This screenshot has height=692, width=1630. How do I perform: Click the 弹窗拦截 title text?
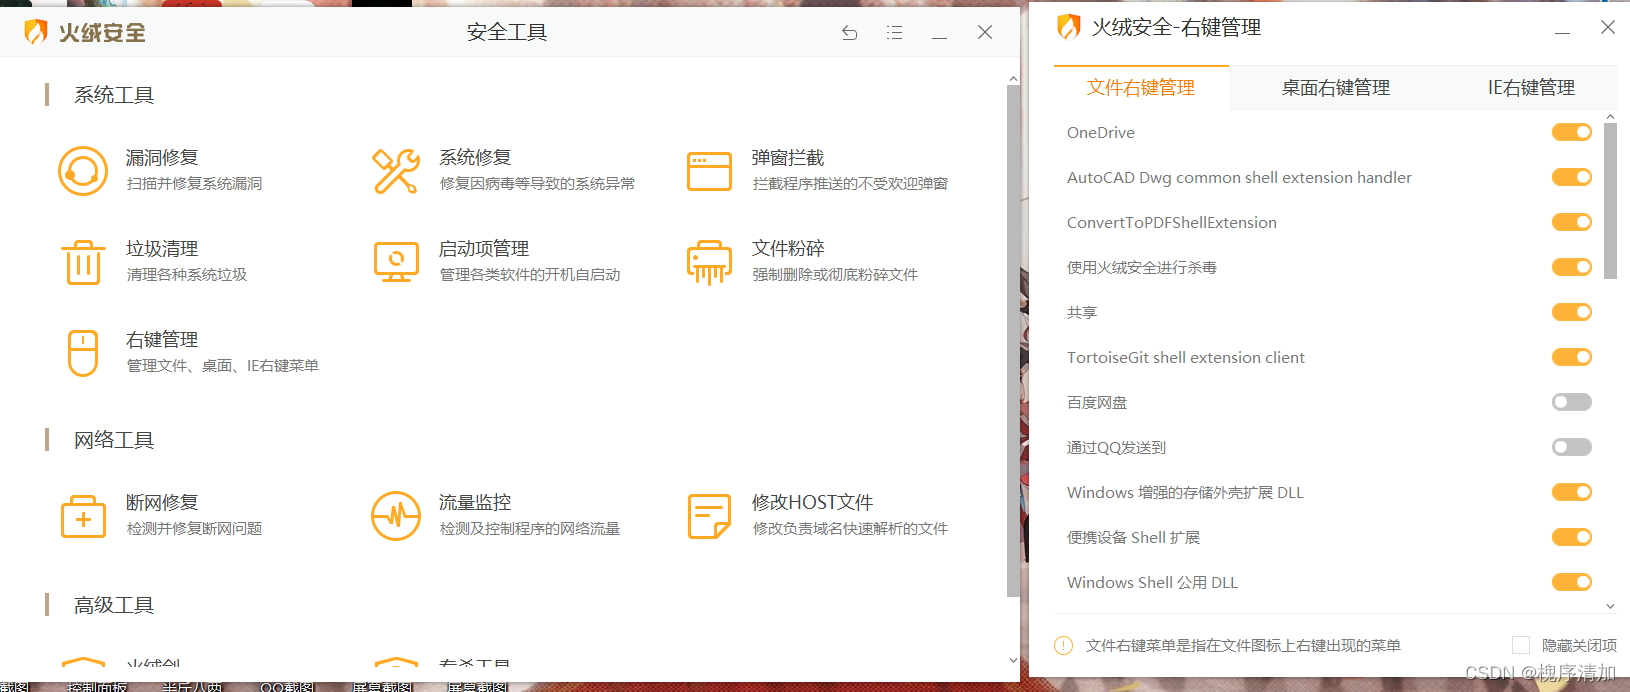788,158
